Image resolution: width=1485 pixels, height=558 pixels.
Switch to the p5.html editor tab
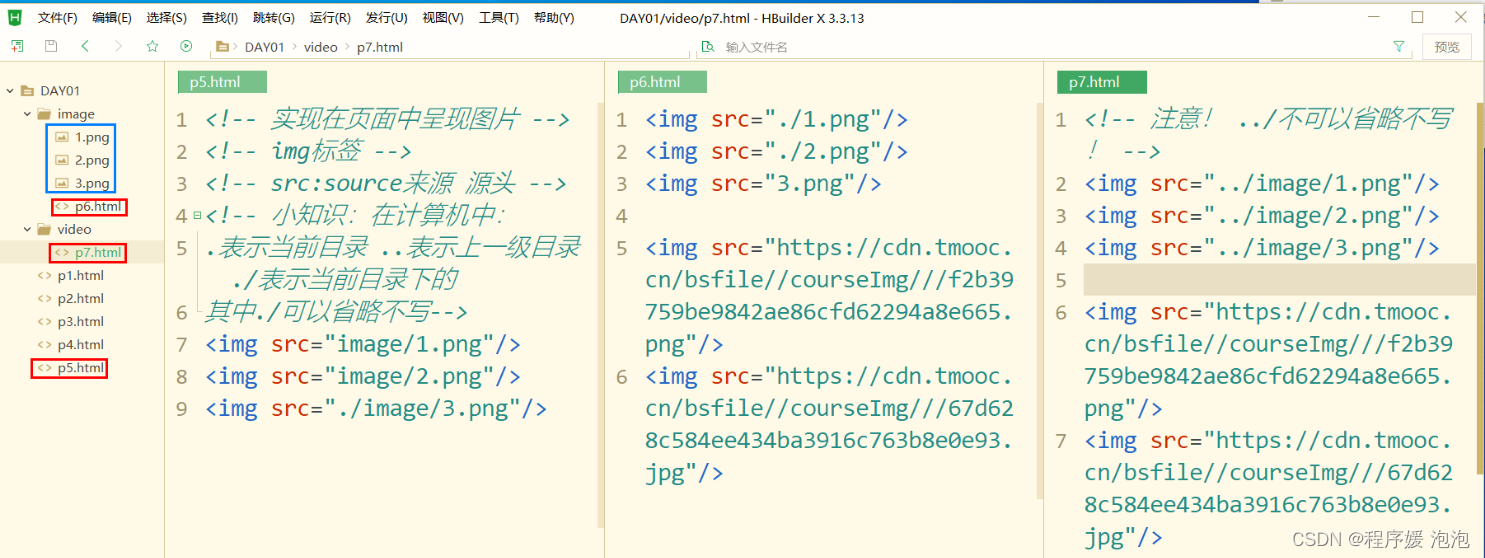pos(222,83)
